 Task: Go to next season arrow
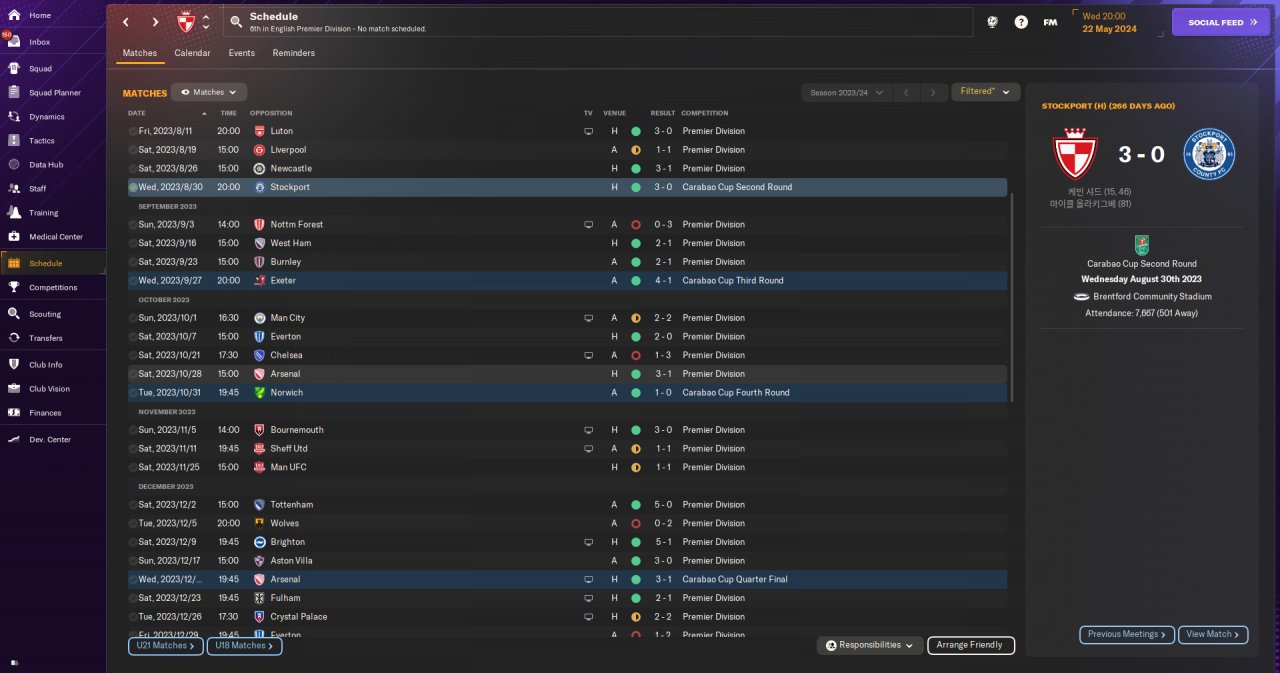(x=933, y=92)
